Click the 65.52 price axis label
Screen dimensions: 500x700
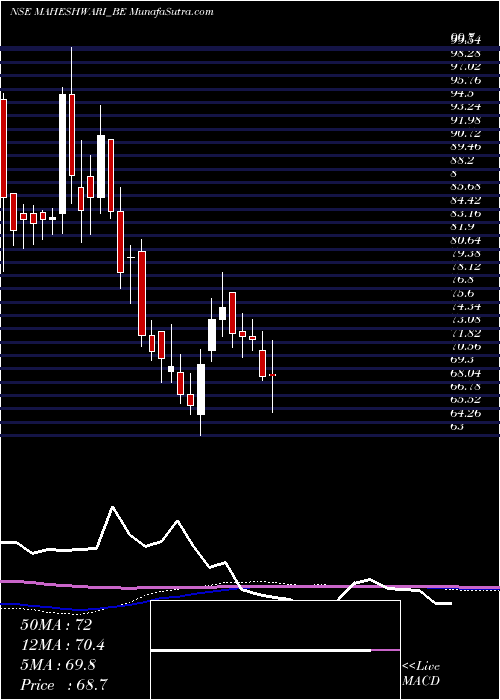pyautogui.click(x=466, y=400)
